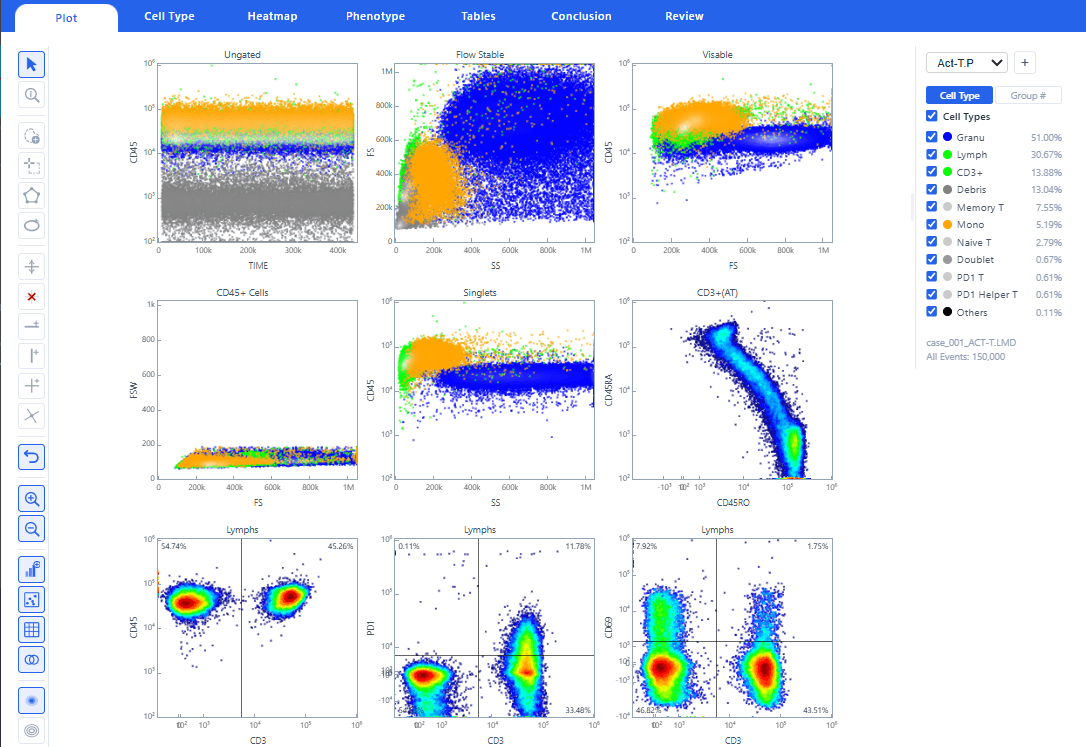Screen dimensions: 1086x747
Task: Open the Heatmap tab
Action: (x=272, y=16)
